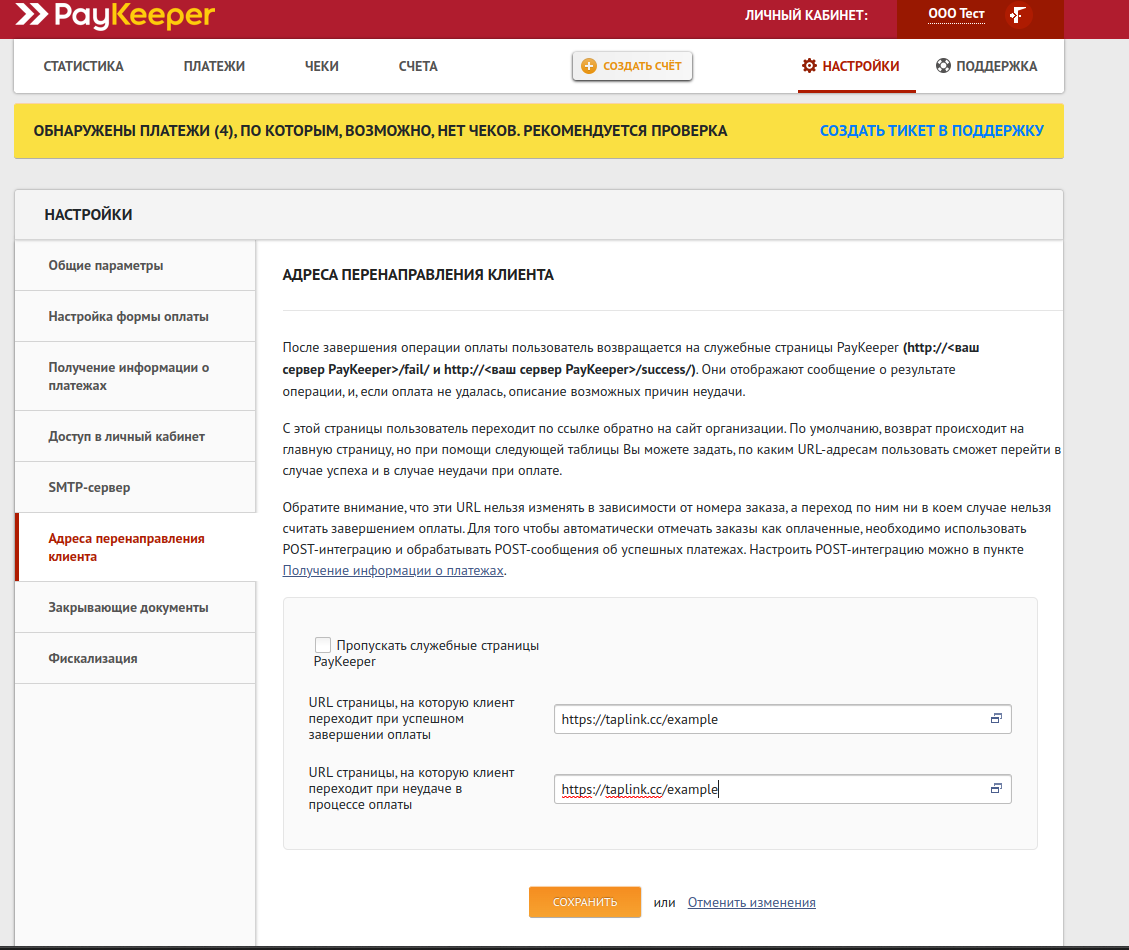Viewport: 1129px width, 950px height.
Task: Select Закрывающие документы in sidebar
Action: [135, 607]
